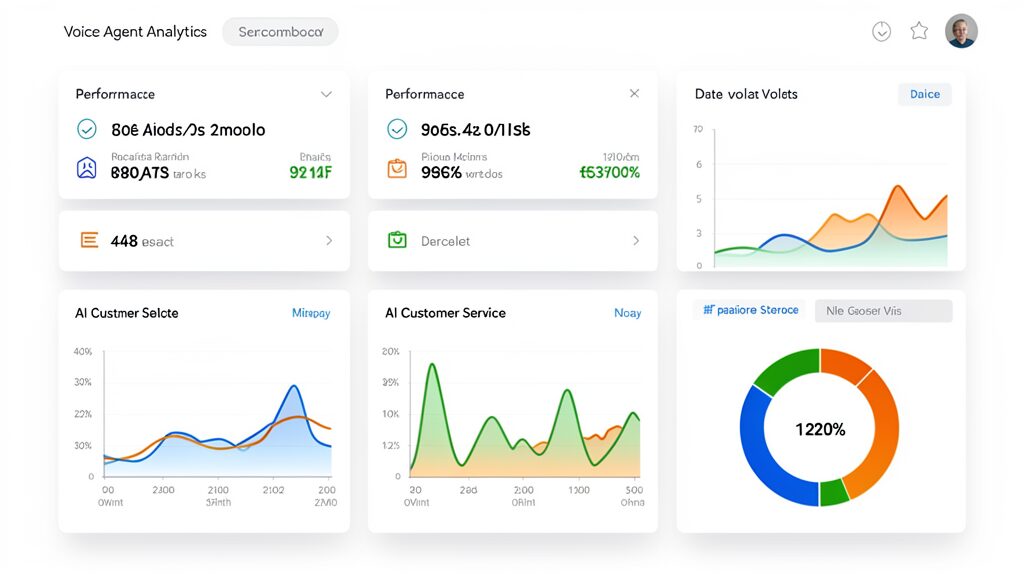Screen dimensions: 1024x576
Task: Click the orange list icon beside 448
Action: pos(89,240)
